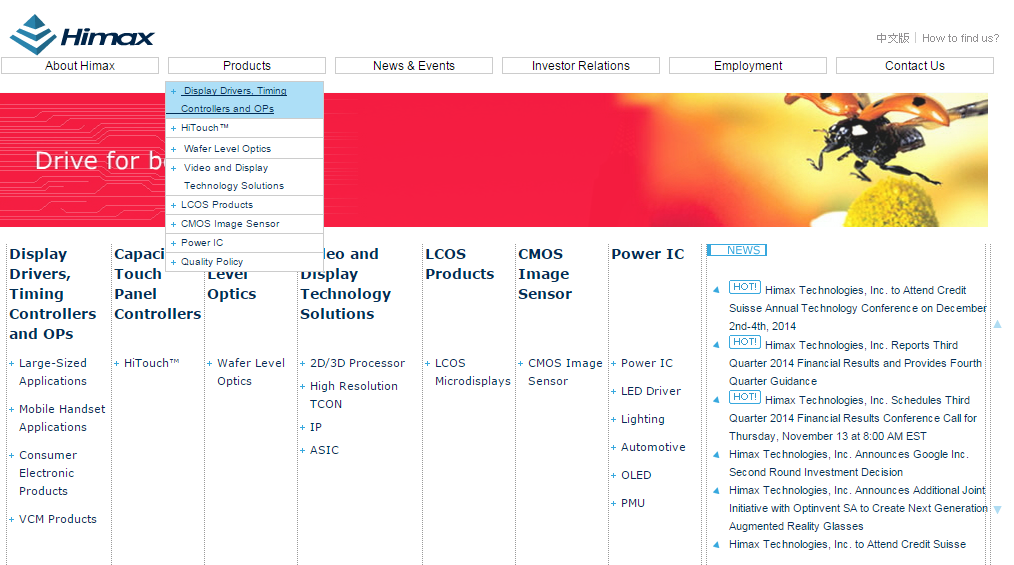Screen dimensions: 1014x565
Task: Open 2D/3D Processor link
Action: point(358,363)
